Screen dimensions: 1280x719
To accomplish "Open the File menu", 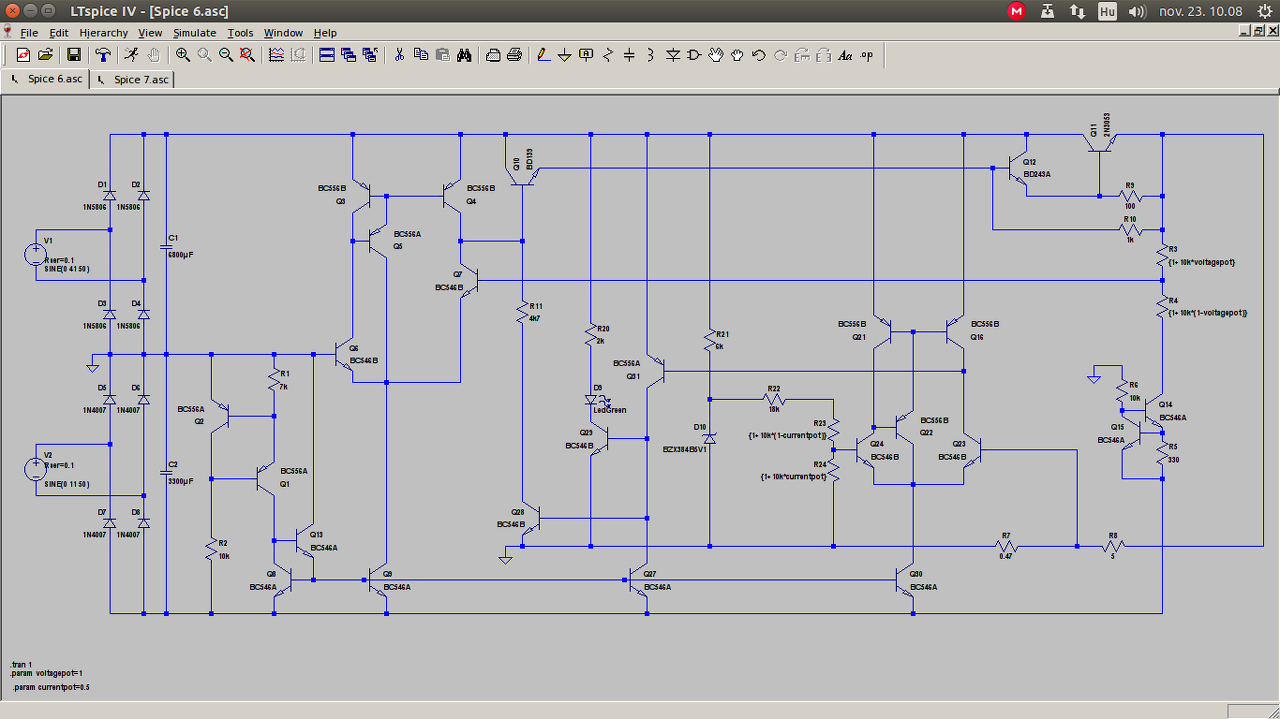I will [28, 33].
